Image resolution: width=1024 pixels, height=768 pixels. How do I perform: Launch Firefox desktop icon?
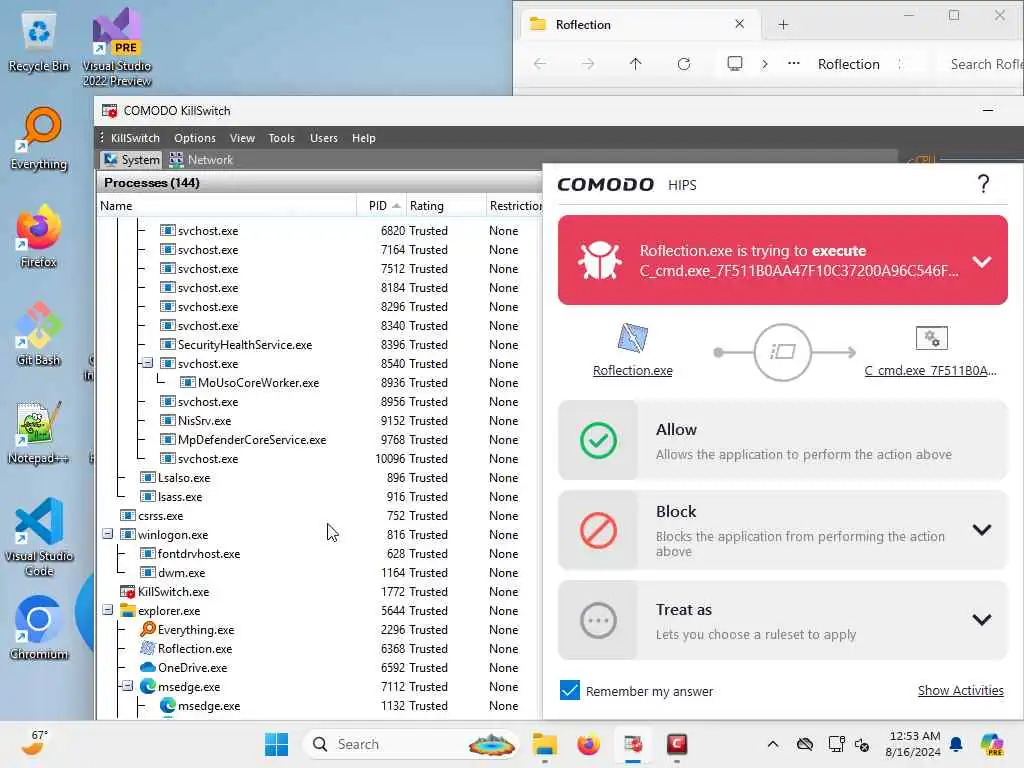pos(39,236)
